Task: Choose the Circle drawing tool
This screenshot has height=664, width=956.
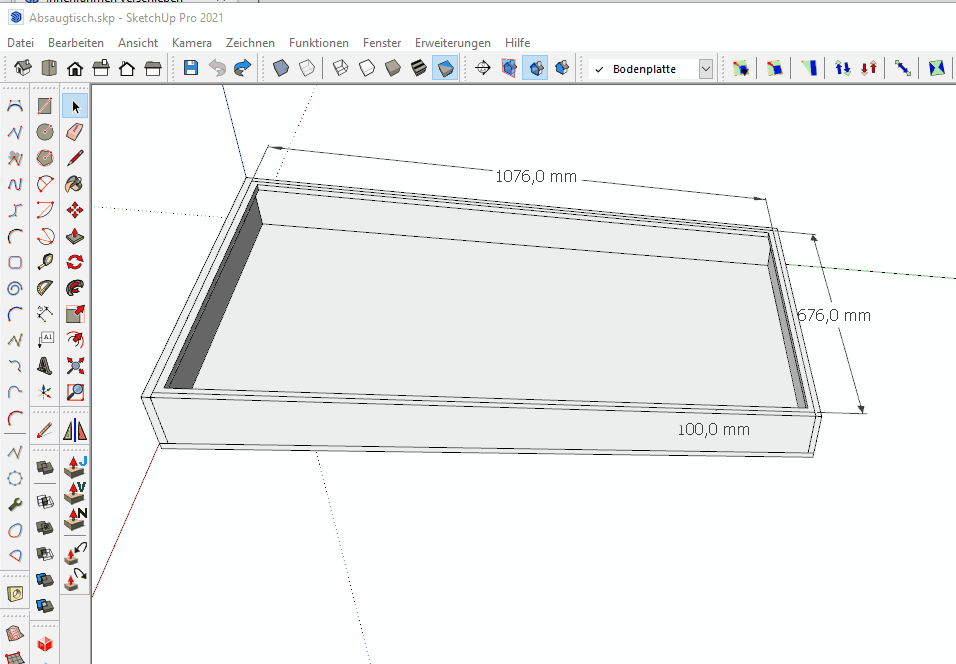Action: pos(45,132)
